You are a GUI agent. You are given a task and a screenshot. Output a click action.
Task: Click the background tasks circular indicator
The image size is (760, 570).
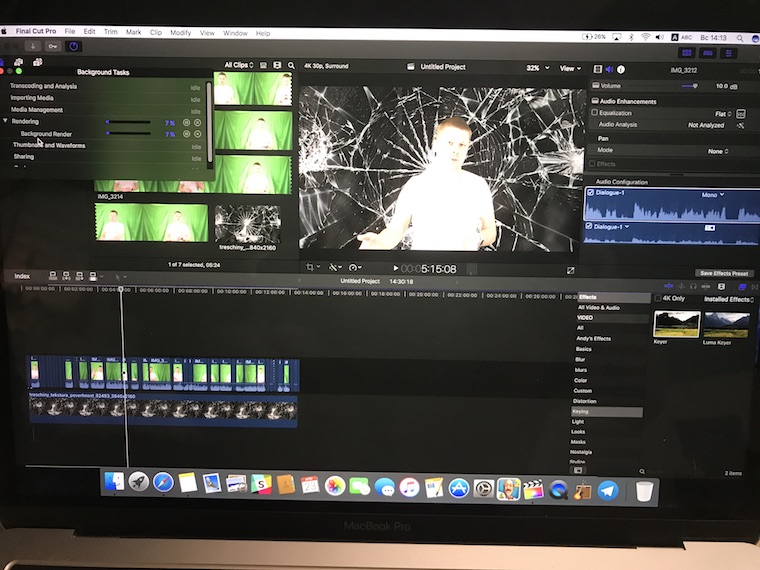click(74, 47)
